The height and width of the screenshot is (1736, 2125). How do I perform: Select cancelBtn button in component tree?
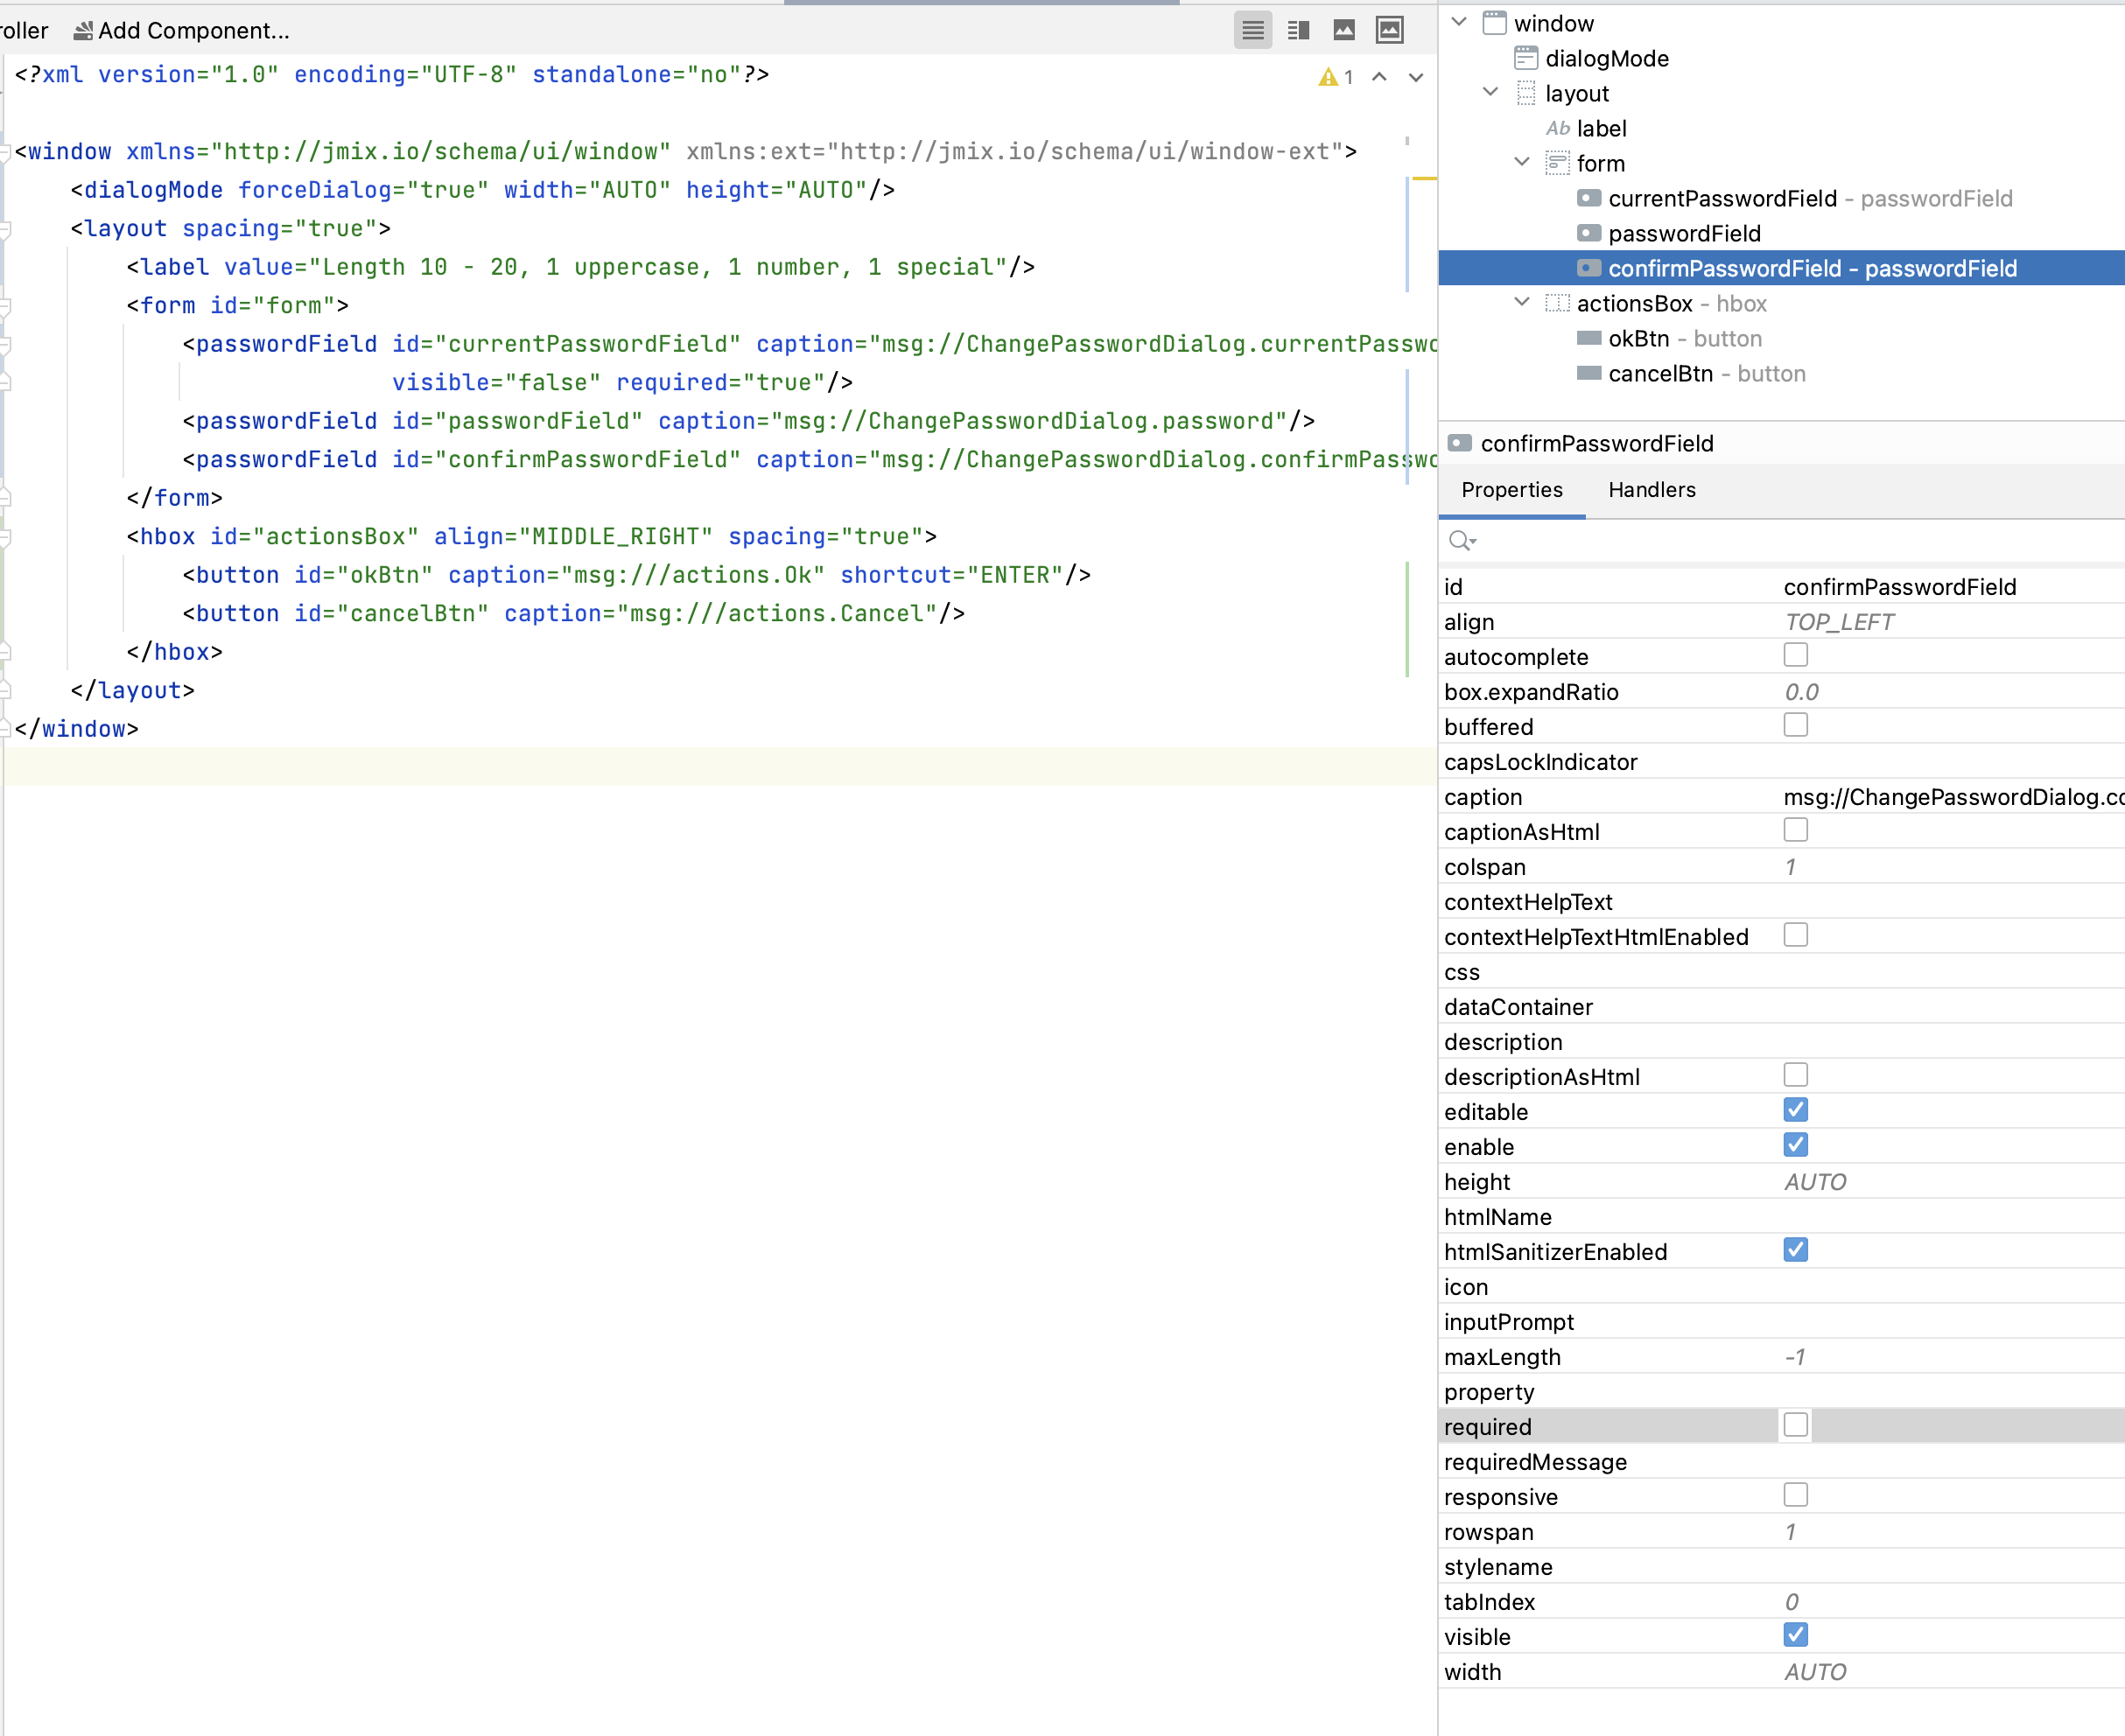tap(1706, 373)
